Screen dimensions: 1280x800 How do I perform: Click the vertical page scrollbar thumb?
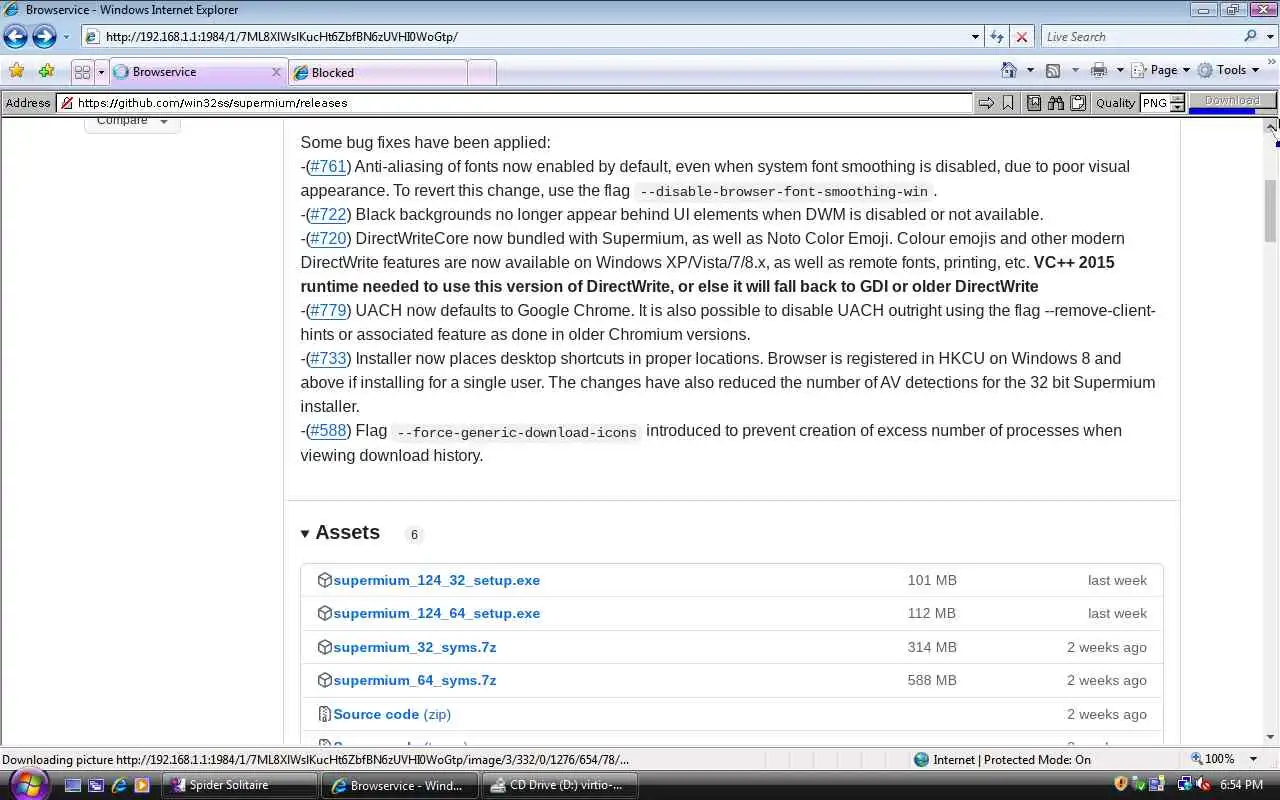coord(1271,211)
